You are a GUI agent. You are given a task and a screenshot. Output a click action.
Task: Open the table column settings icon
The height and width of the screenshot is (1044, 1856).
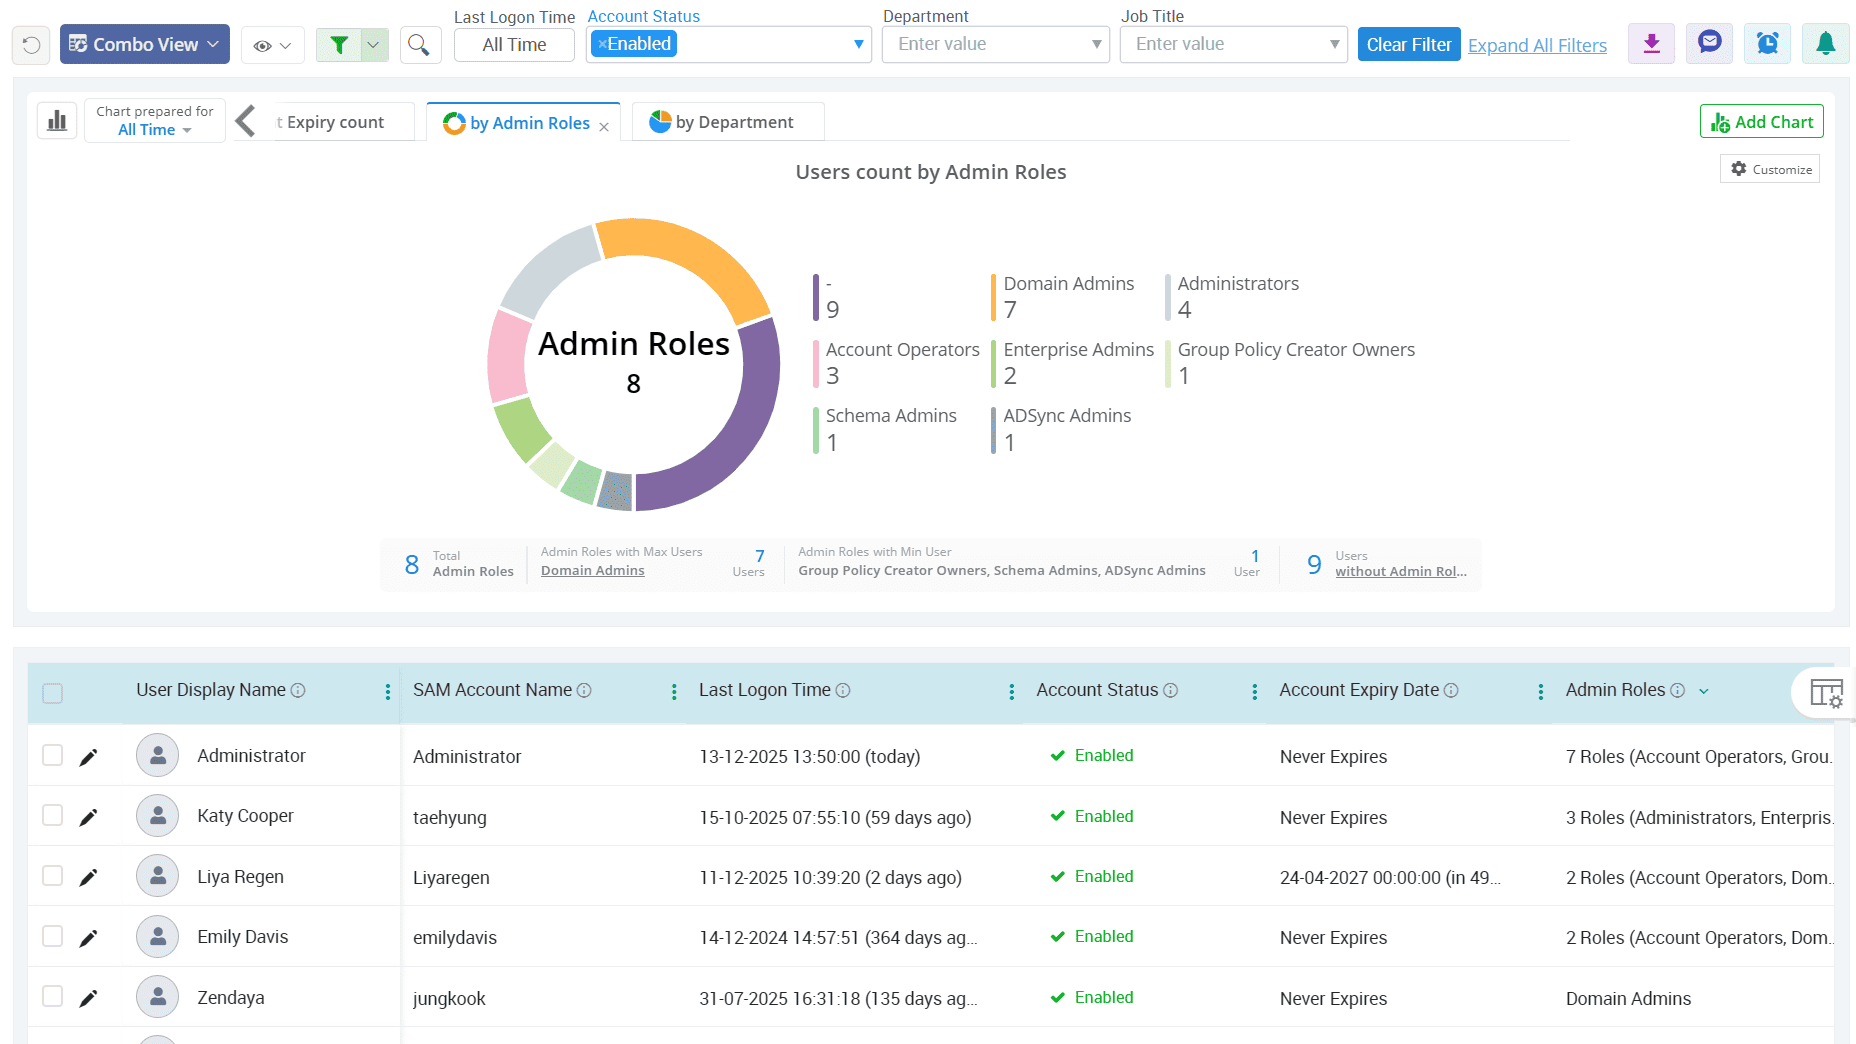[1826, 693]
